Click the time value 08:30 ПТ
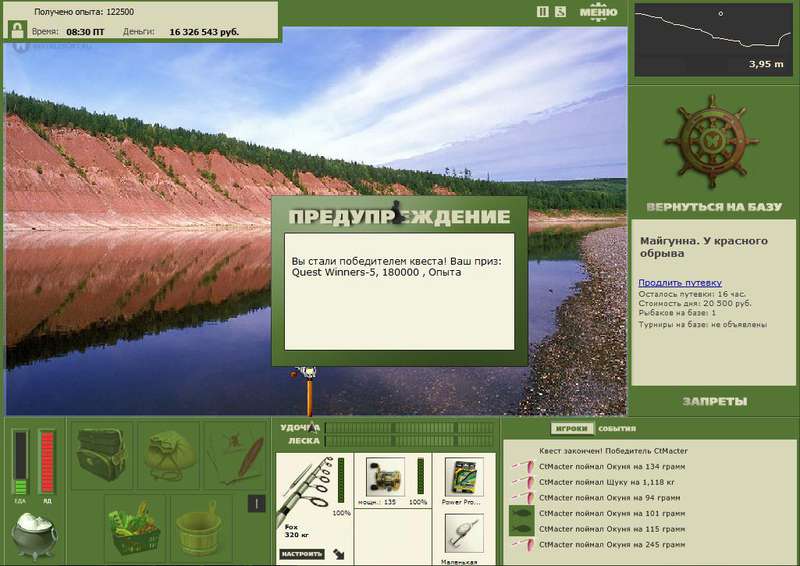 tap(85, 32)
